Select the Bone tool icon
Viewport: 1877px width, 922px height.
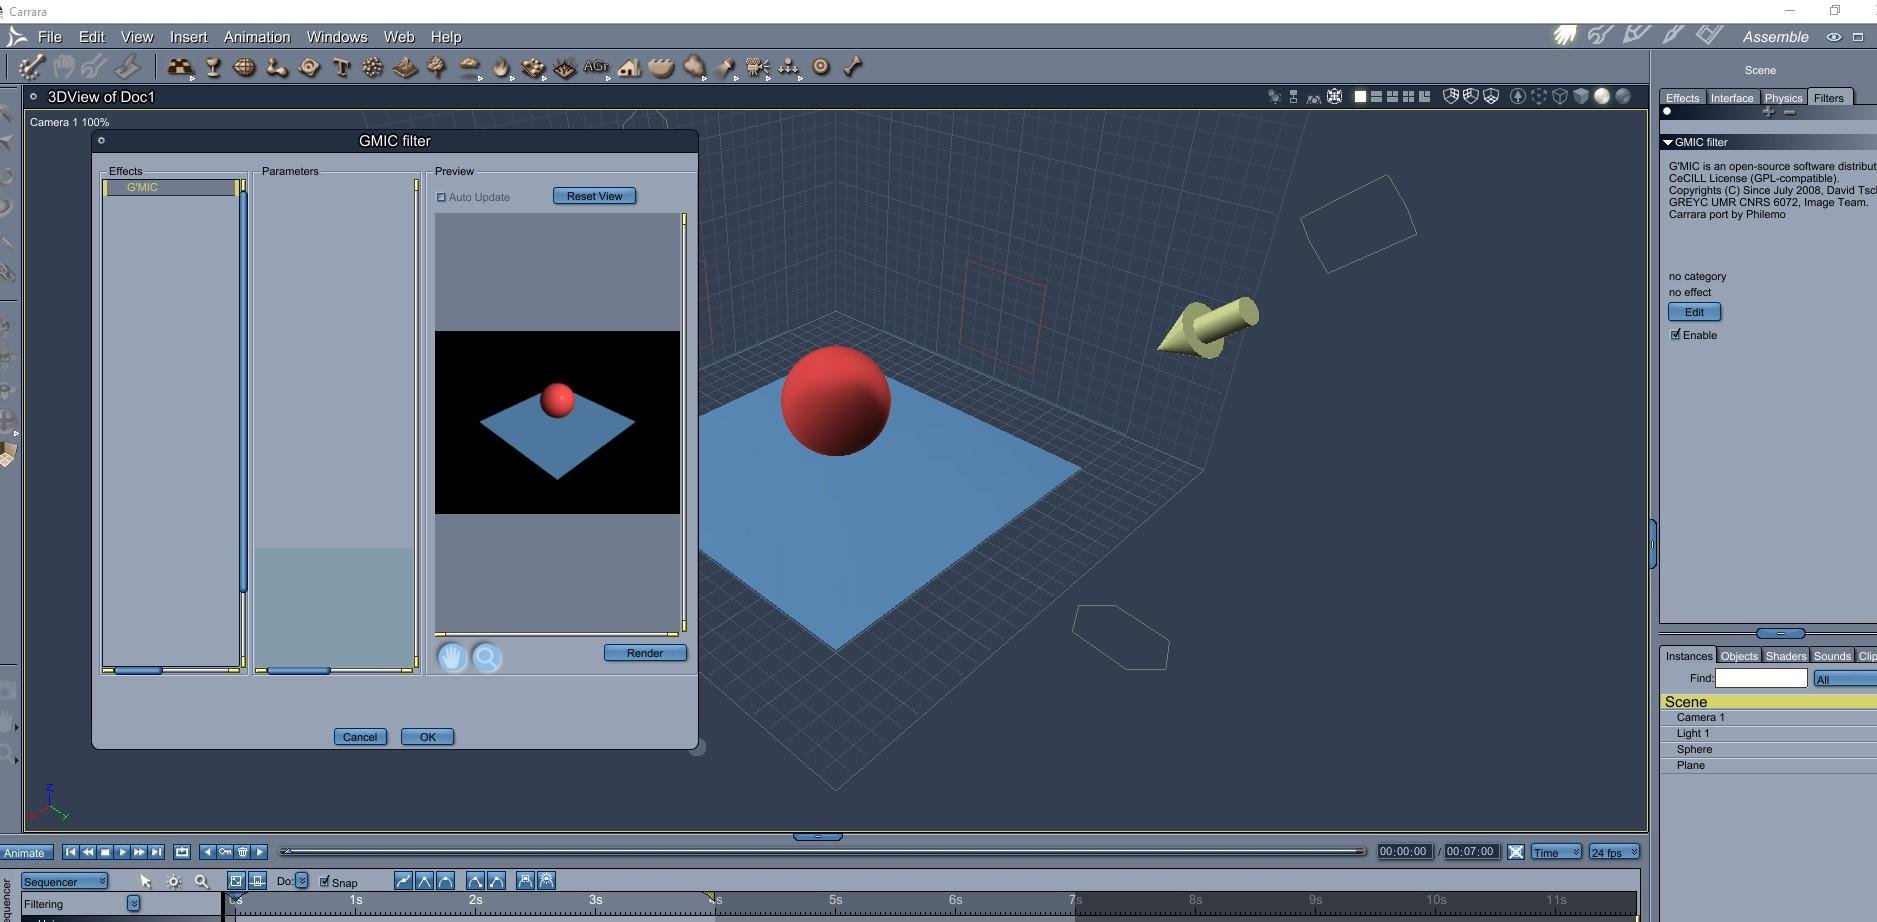pyautogui.click(x=853, y=67)
